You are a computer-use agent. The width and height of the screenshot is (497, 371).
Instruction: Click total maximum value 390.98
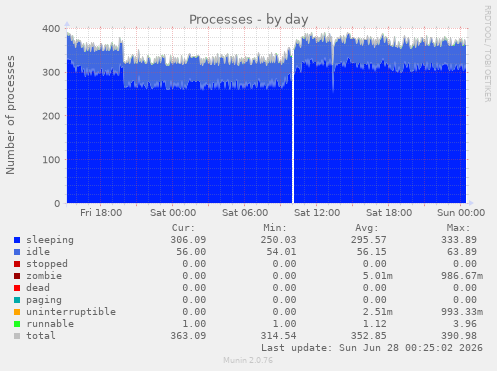pos(459,336)
